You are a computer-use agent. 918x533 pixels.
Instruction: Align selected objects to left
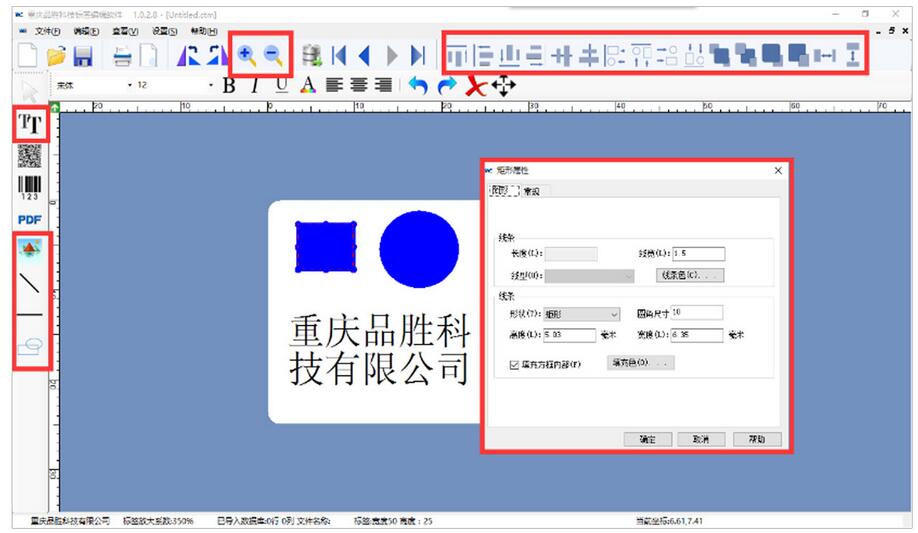pyautogui.click(x=483, y=56)
